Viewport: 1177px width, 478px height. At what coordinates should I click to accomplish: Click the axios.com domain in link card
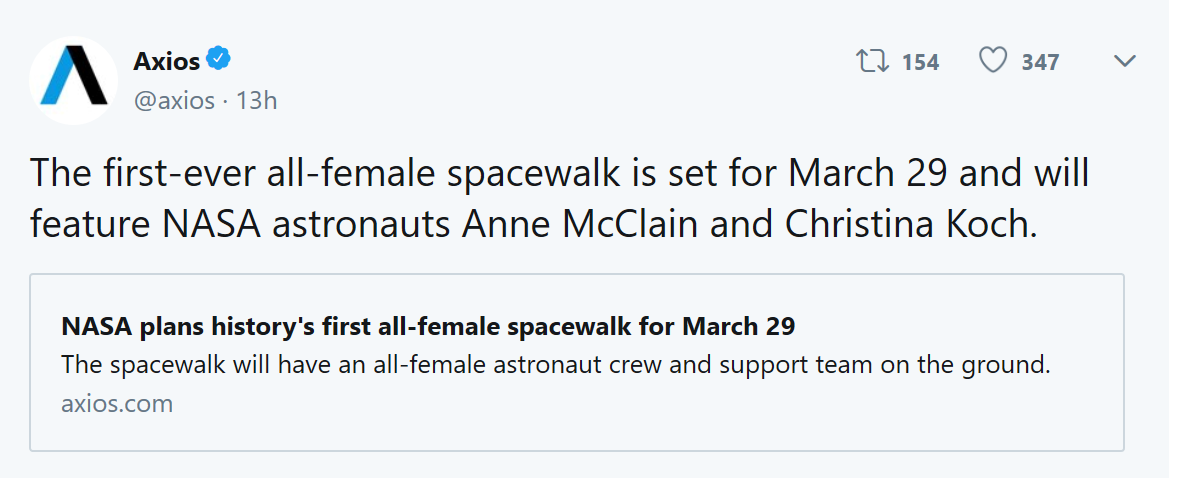(x=117, y=404)
